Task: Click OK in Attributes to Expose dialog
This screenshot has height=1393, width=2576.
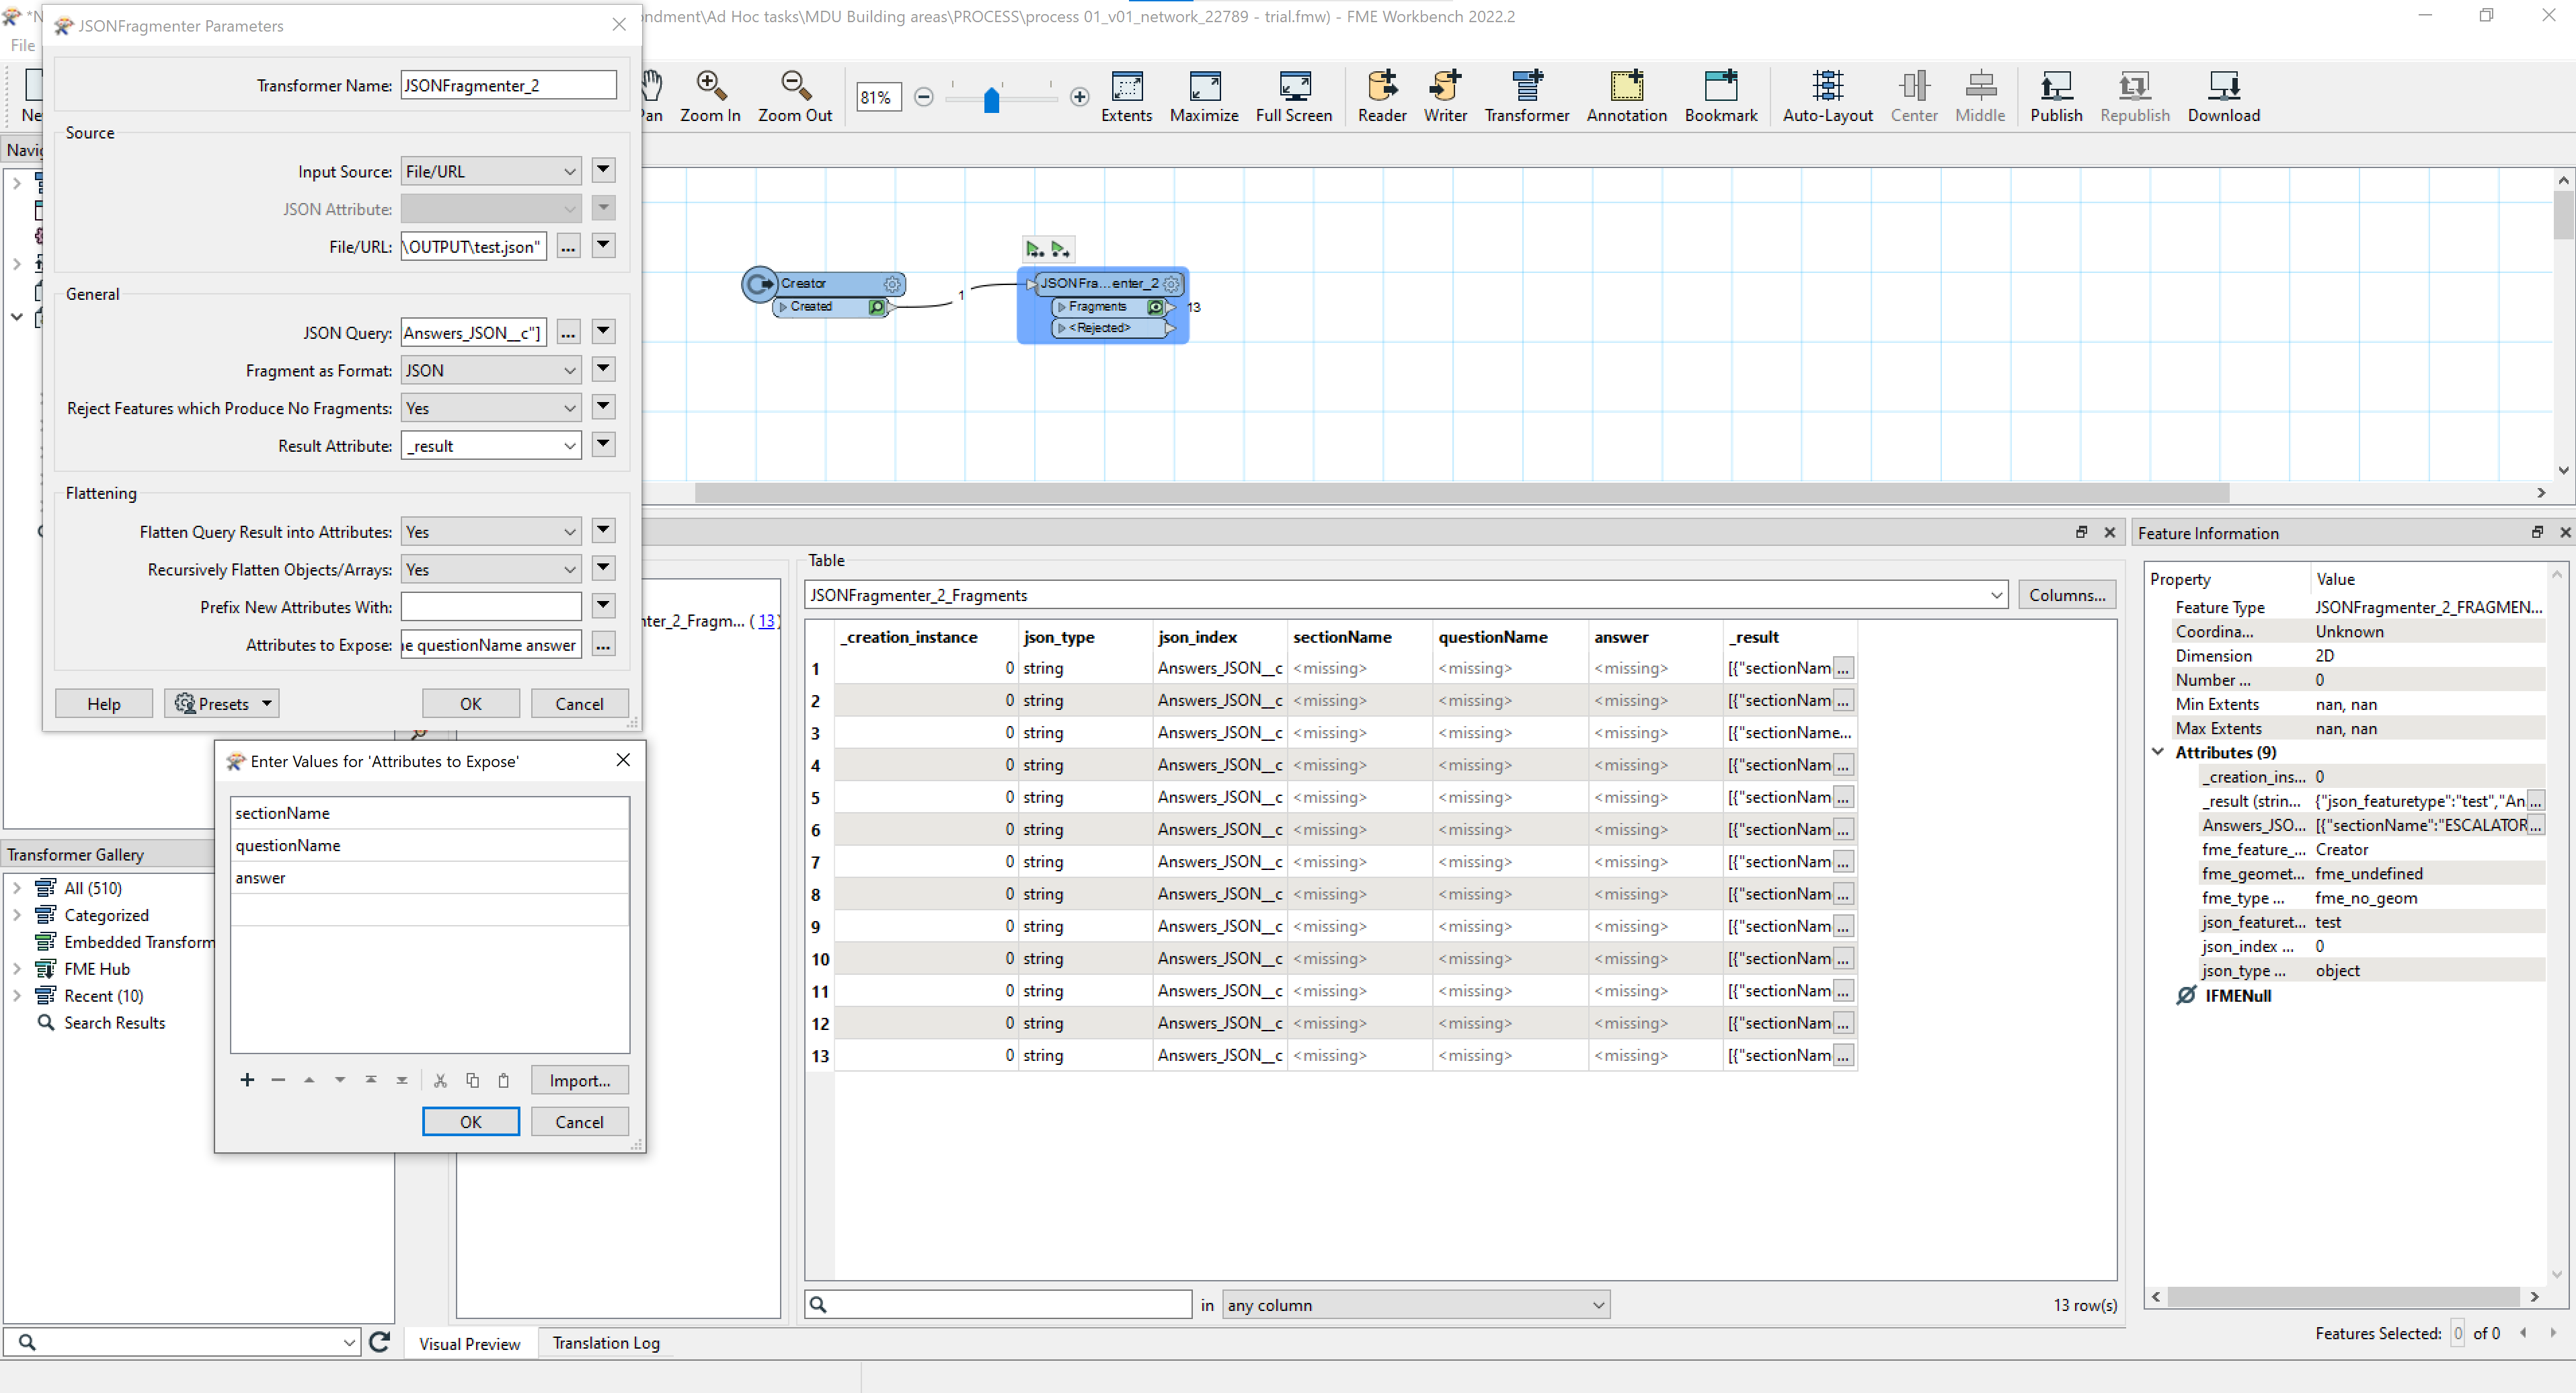Action: (471, 1122)
